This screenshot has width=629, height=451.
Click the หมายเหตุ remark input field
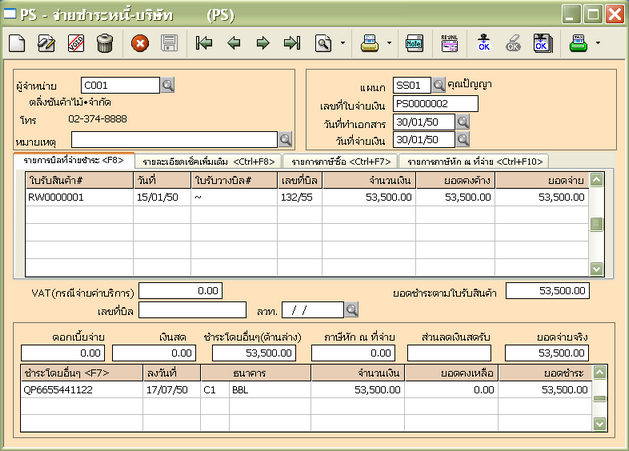point(173,139)
